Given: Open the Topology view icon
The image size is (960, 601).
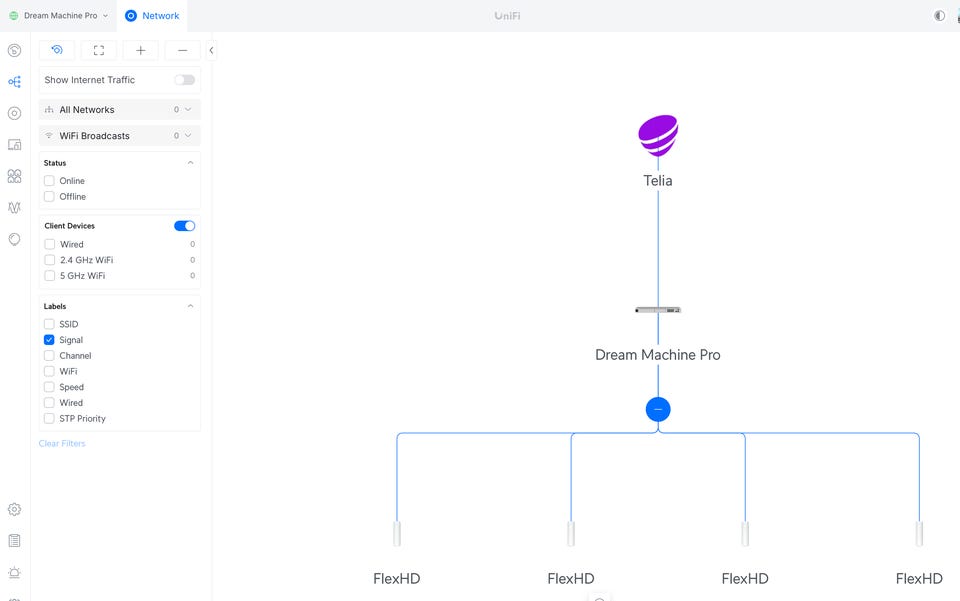Looking at the screenshot, I should [14, 82].
